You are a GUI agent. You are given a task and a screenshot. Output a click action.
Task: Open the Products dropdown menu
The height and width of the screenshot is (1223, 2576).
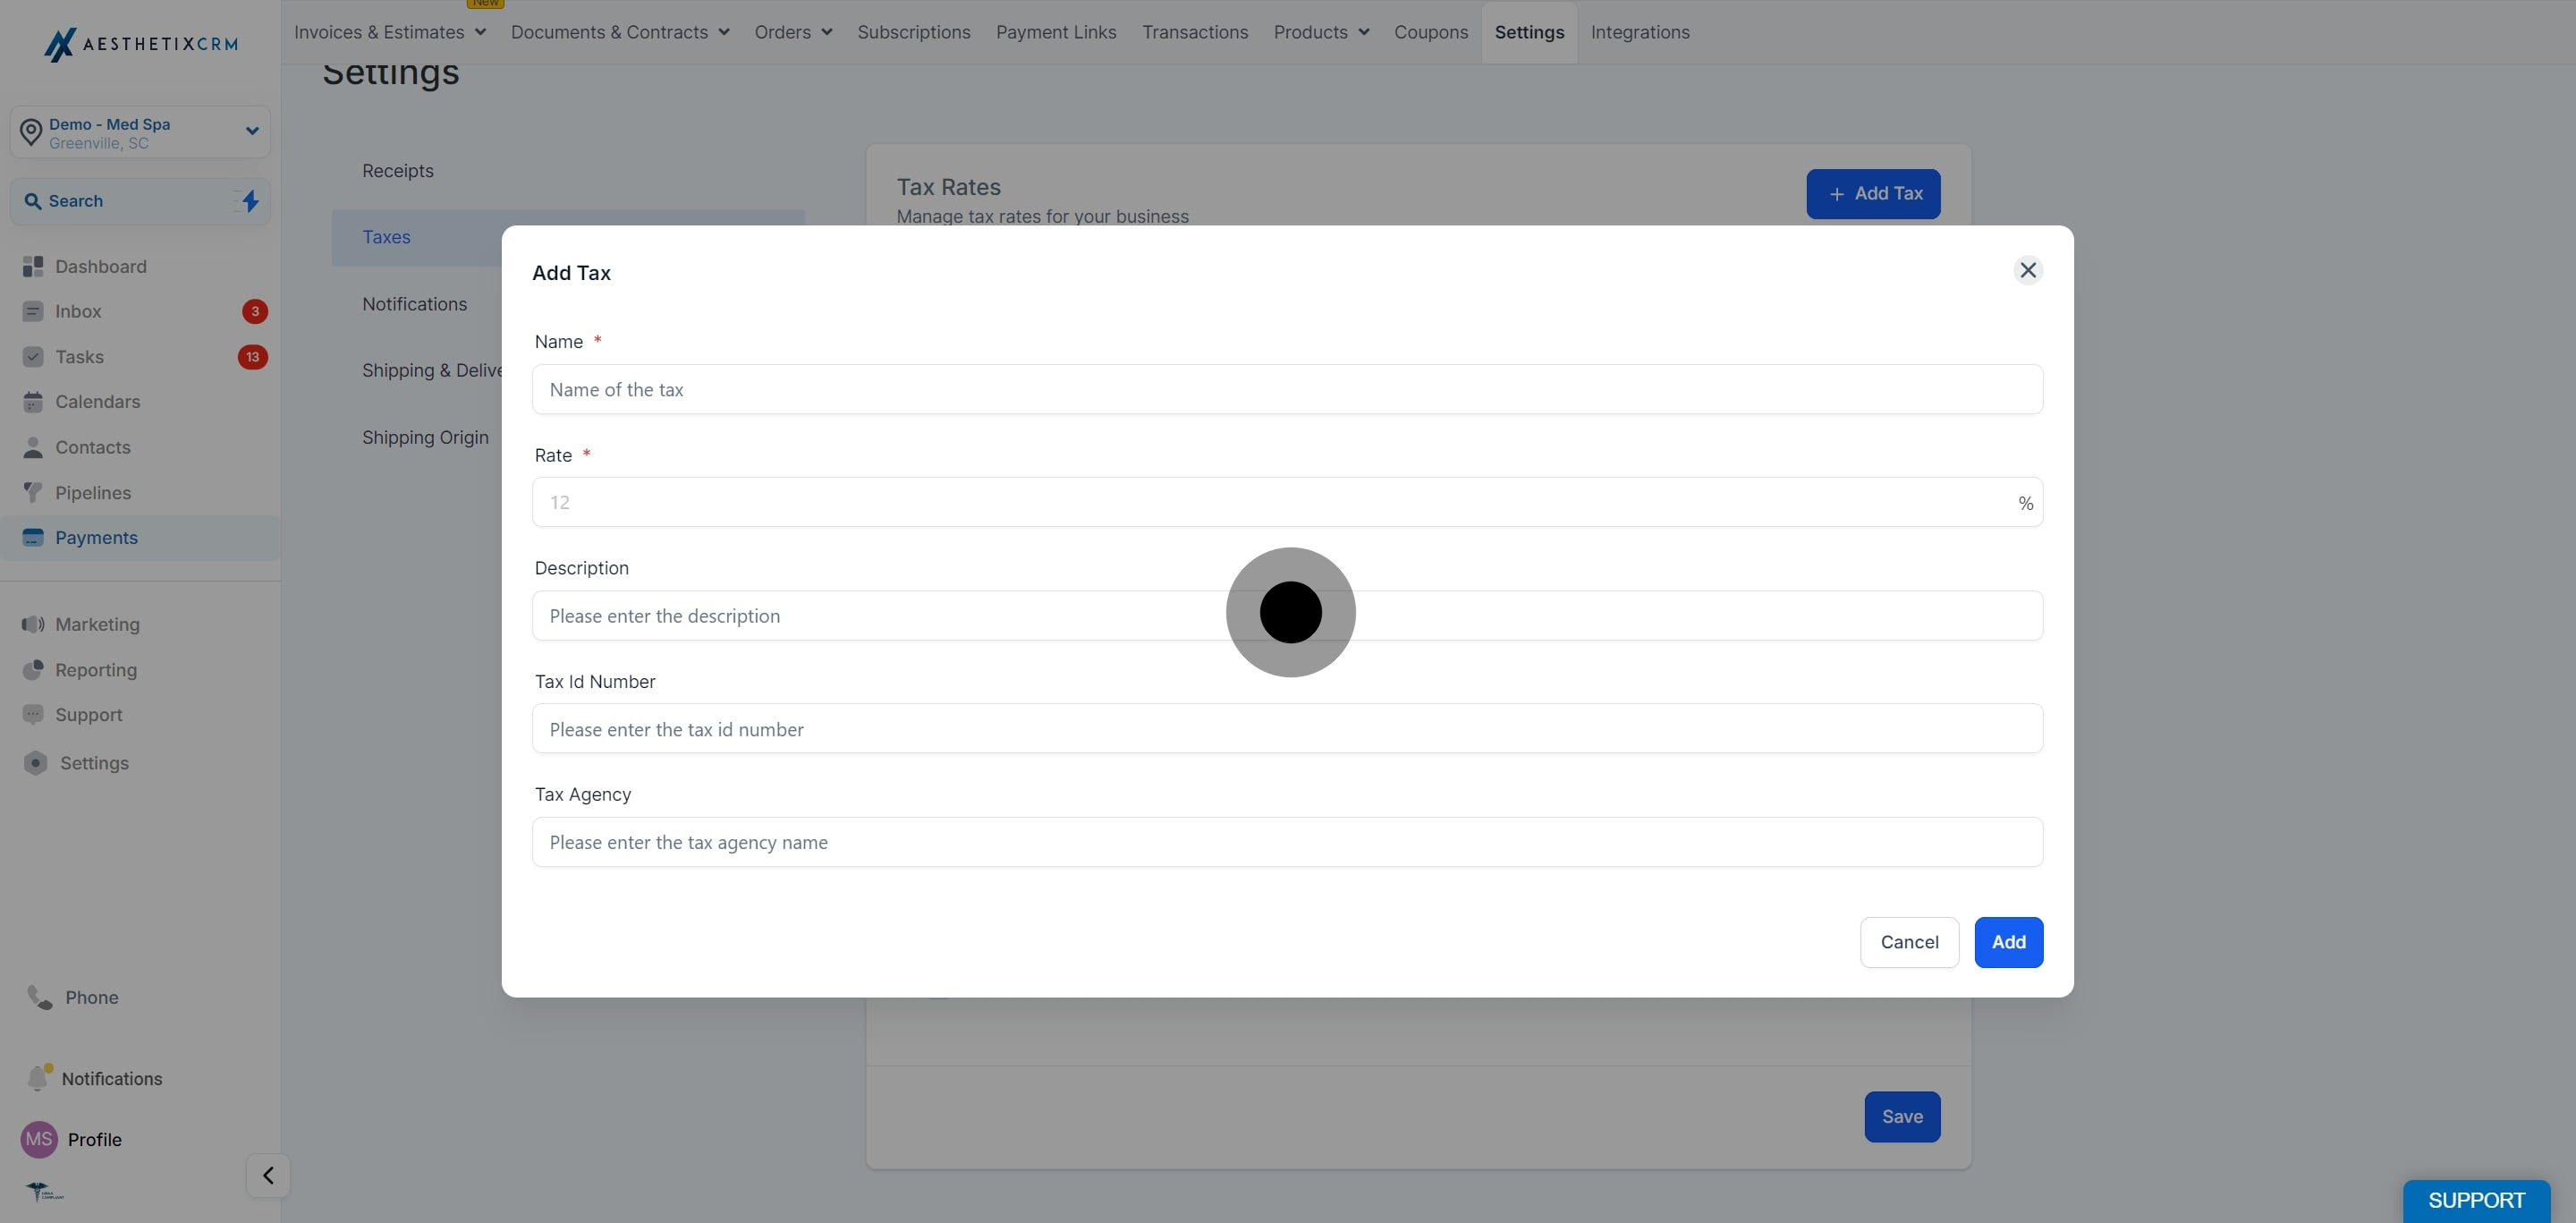point(1321,32)
